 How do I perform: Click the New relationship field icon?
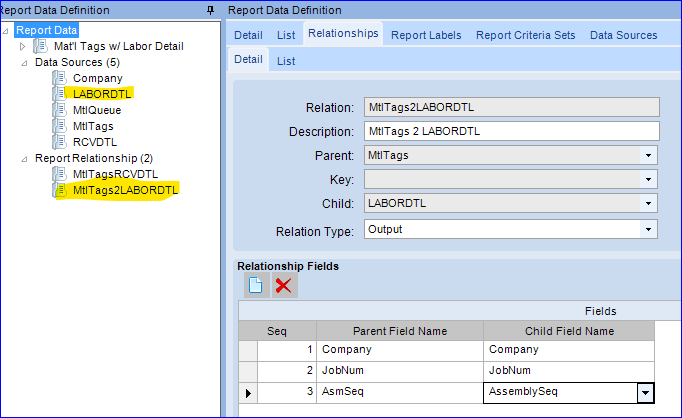[x=256, y=285]
